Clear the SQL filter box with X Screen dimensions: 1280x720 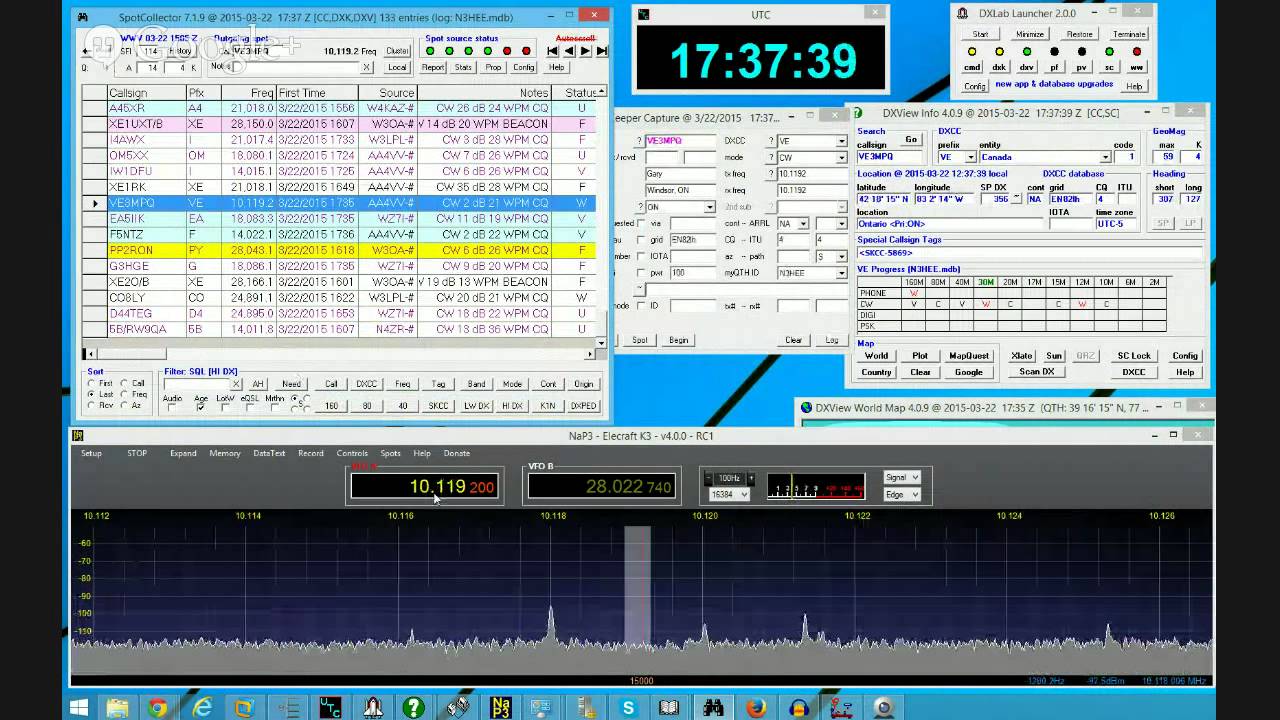tap(236, 384)
